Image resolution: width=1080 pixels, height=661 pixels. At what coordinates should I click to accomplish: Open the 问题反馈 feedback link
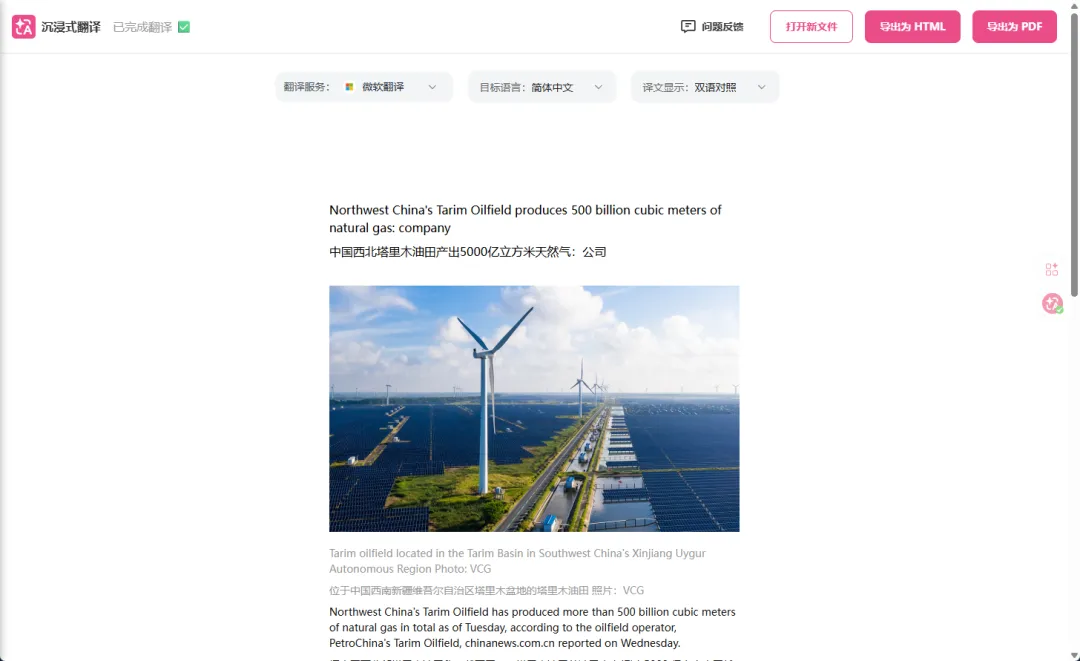click(712, 26)
